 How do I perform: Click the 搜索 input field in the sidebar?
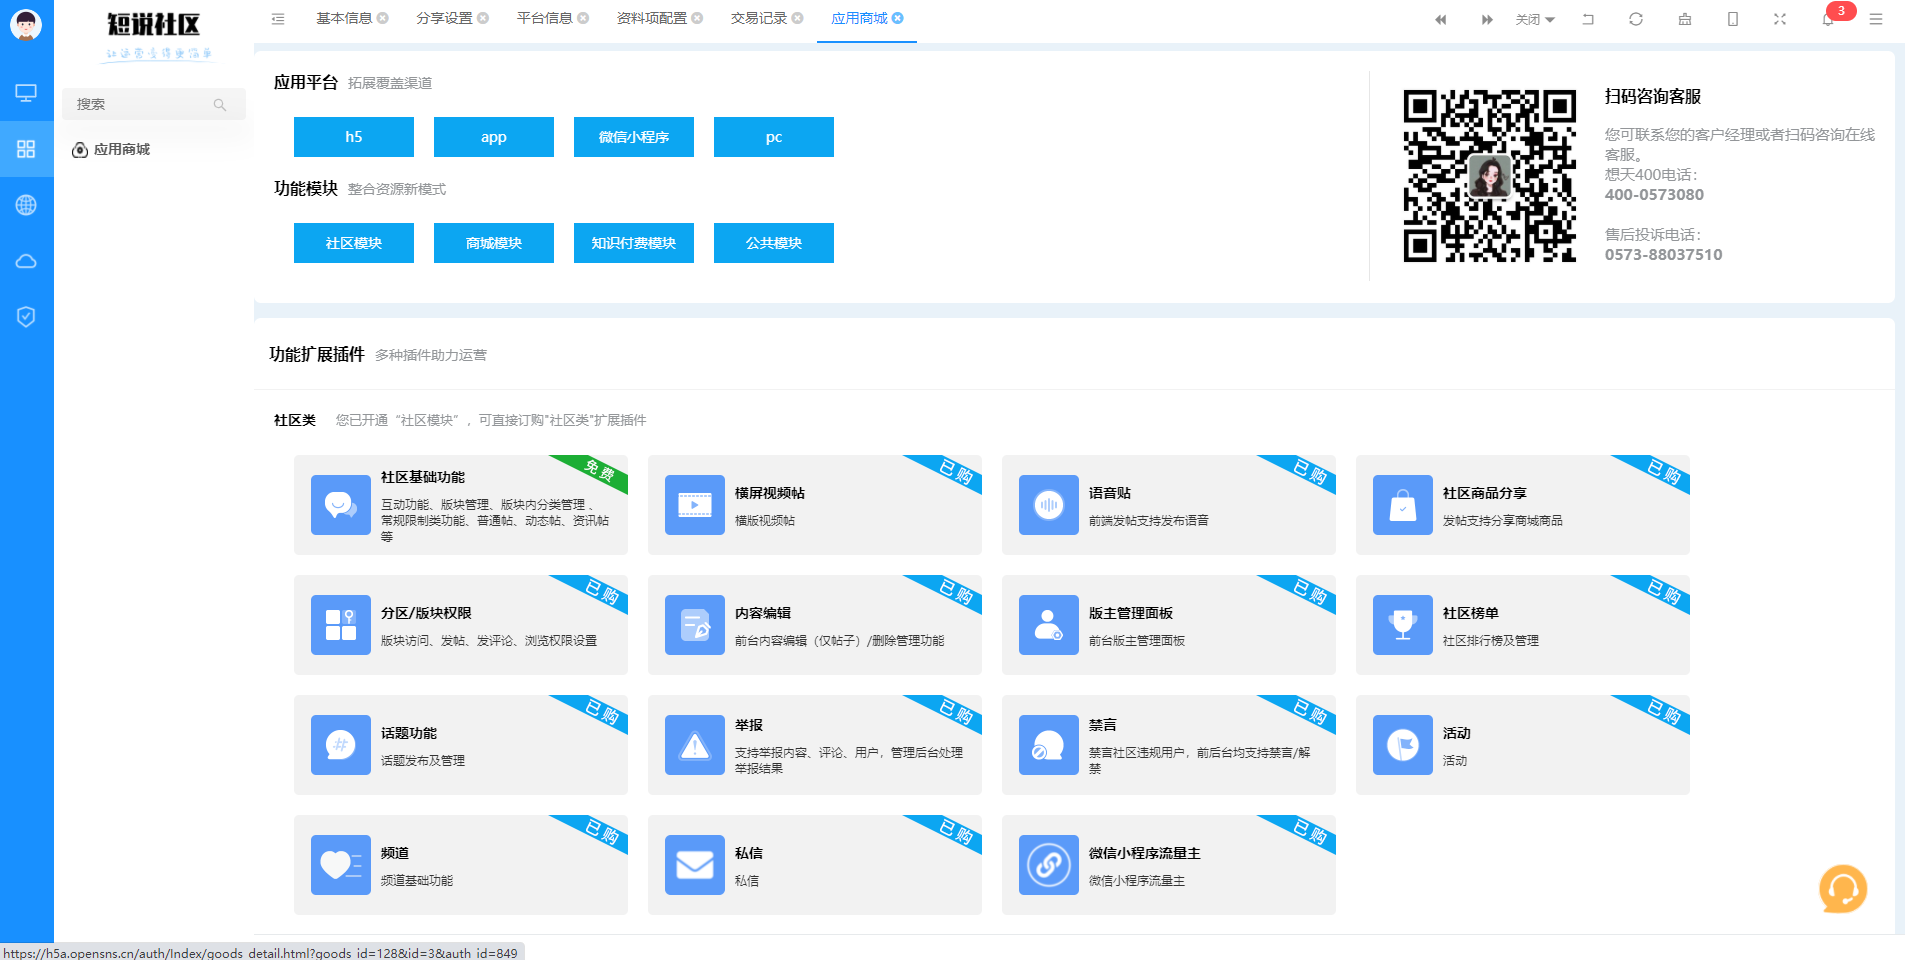(143, 104)
